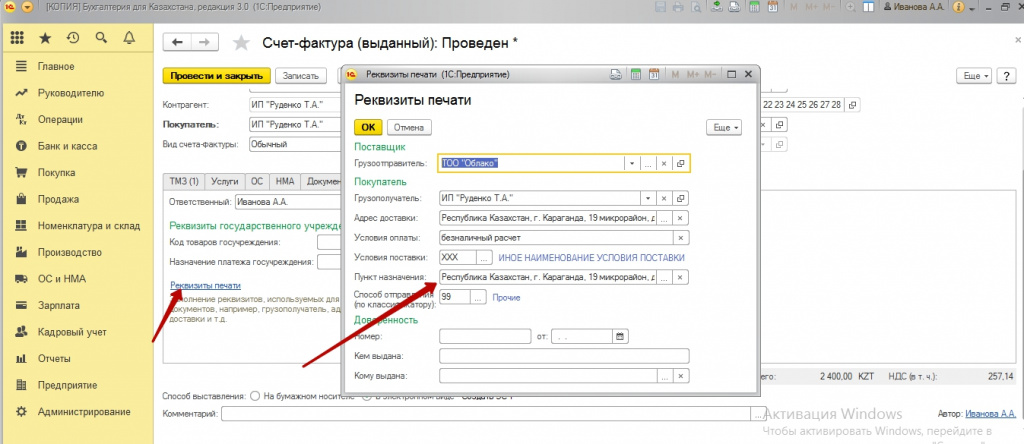Open the Номенклатура и склад section
The image size is (1024, 444).
[x=89, y=226]
